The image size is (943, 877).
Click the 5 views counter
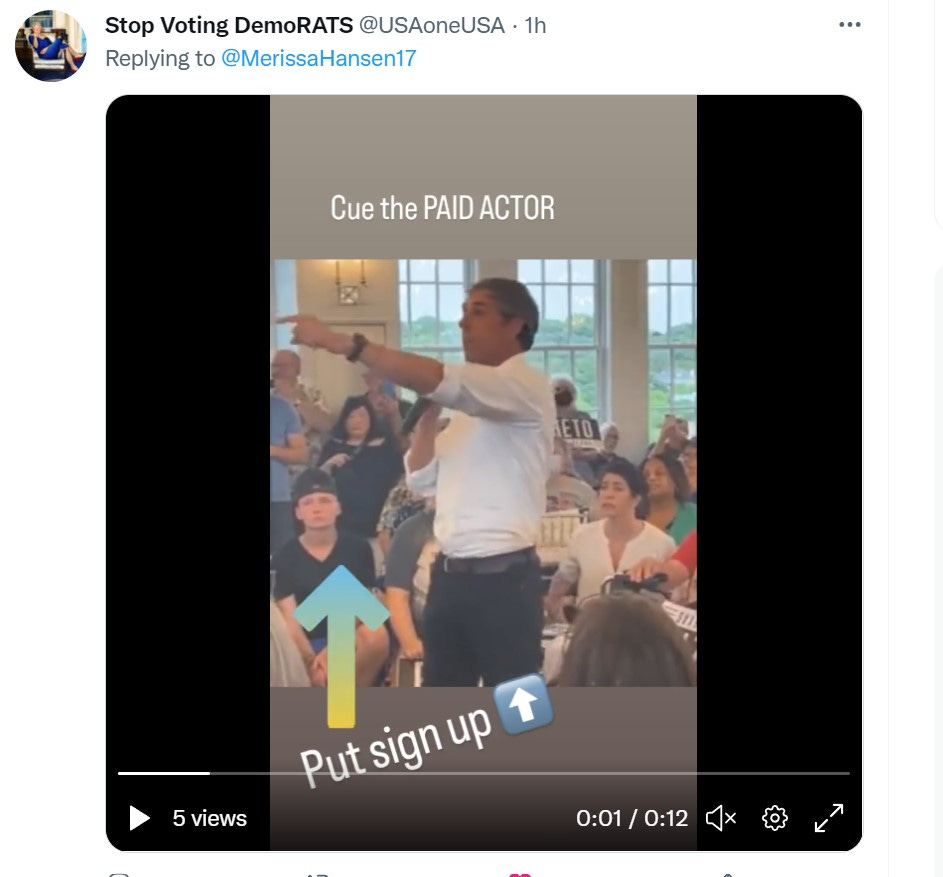[x=209, y=818]
